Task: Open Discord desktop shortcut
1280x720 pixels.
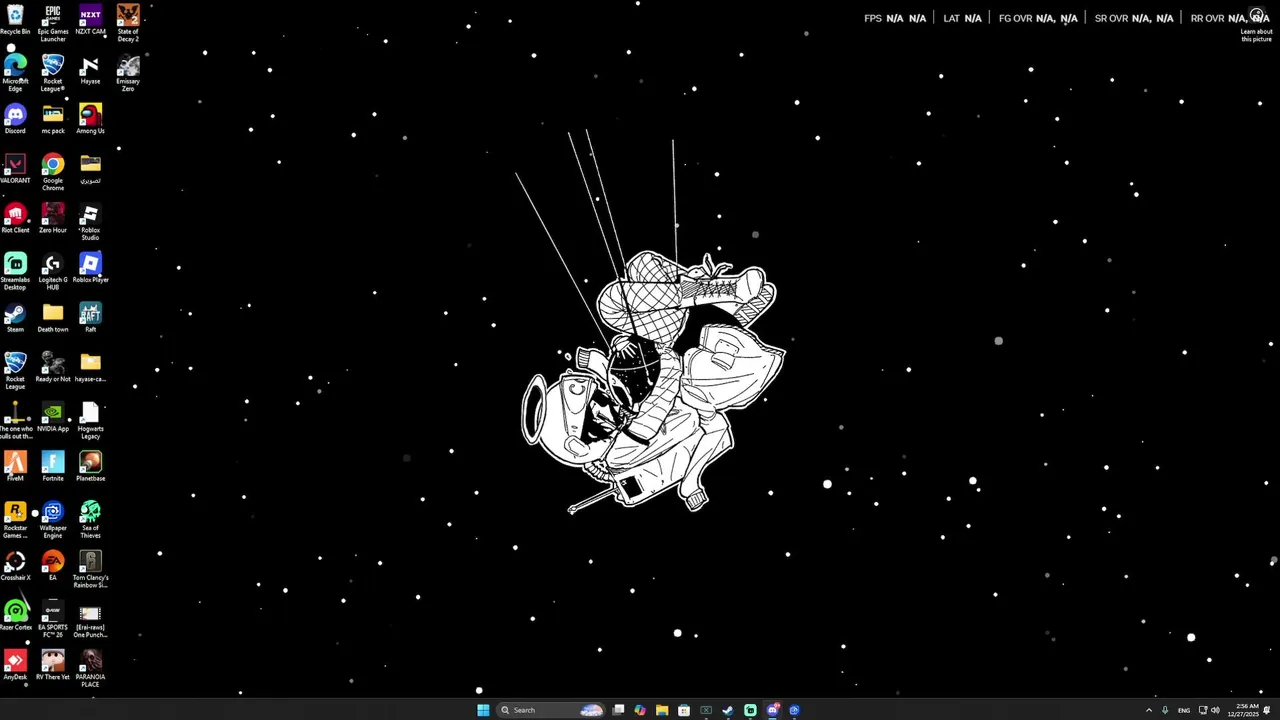Action: 15,119
